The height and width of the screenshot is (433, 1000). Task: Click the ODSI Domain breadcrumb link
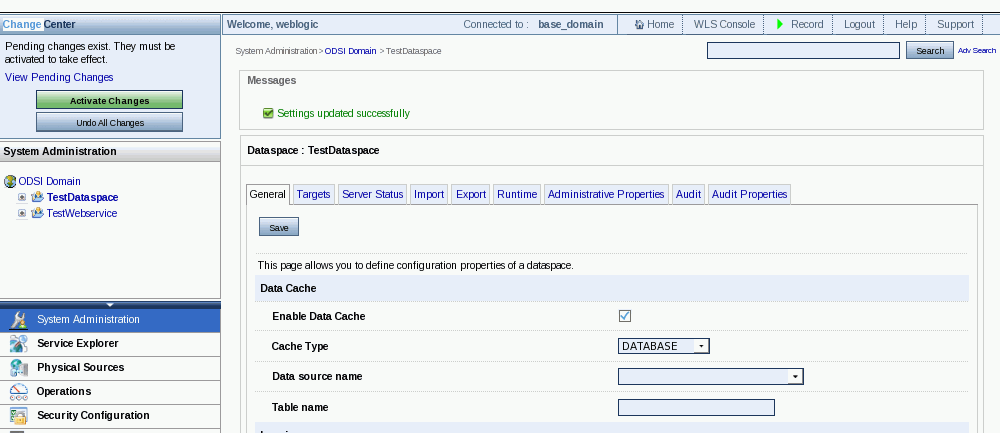351,51
